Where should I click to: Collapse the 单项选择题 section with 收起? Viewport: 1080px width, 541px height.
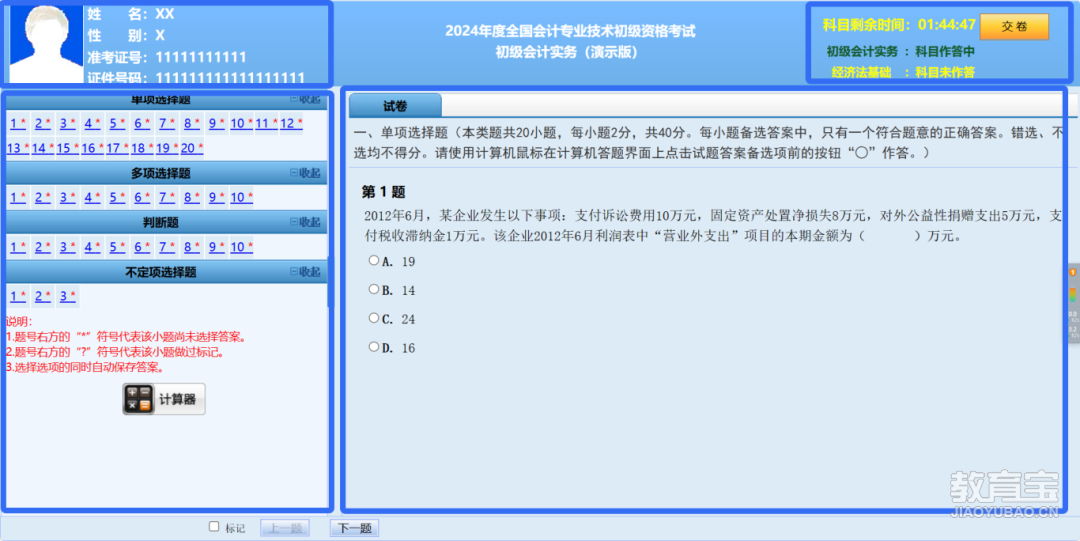point(305,99)
